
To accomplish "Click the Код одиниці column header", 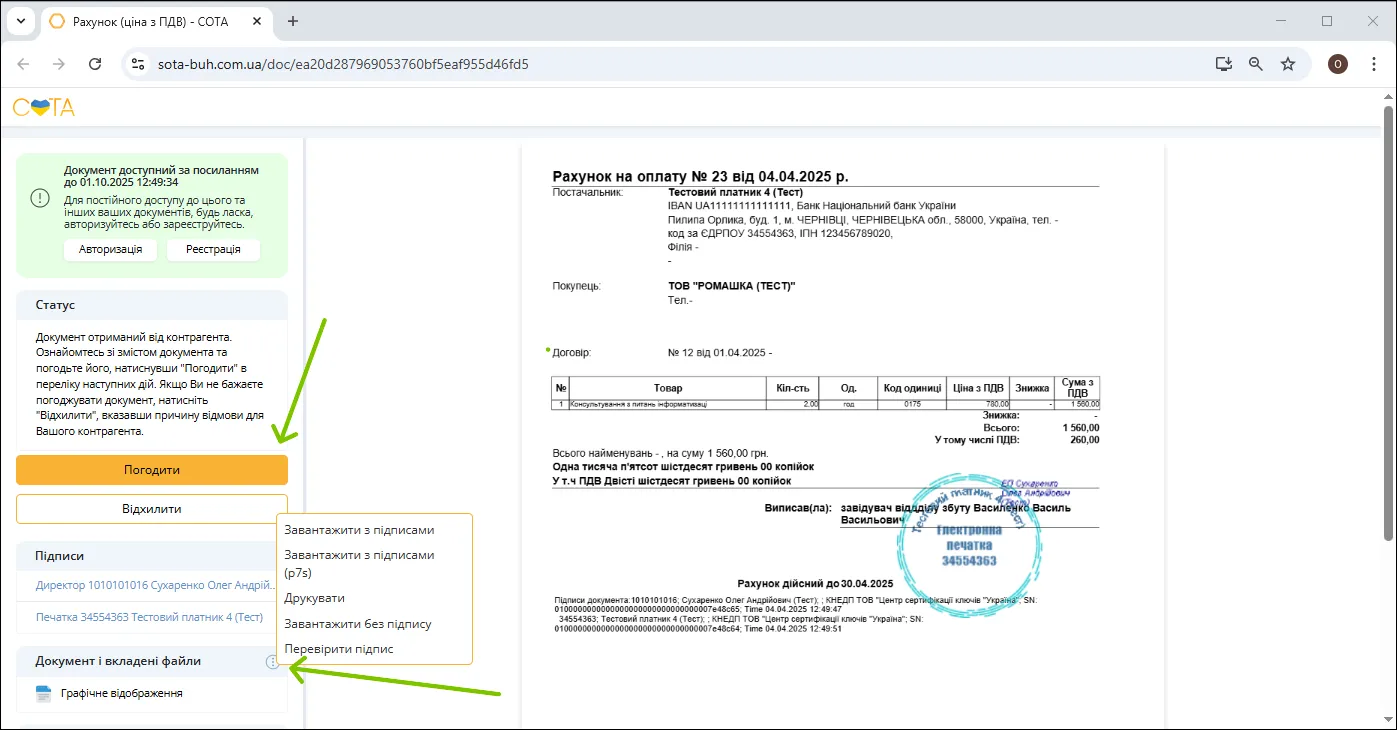I will [x=911, y=388].
